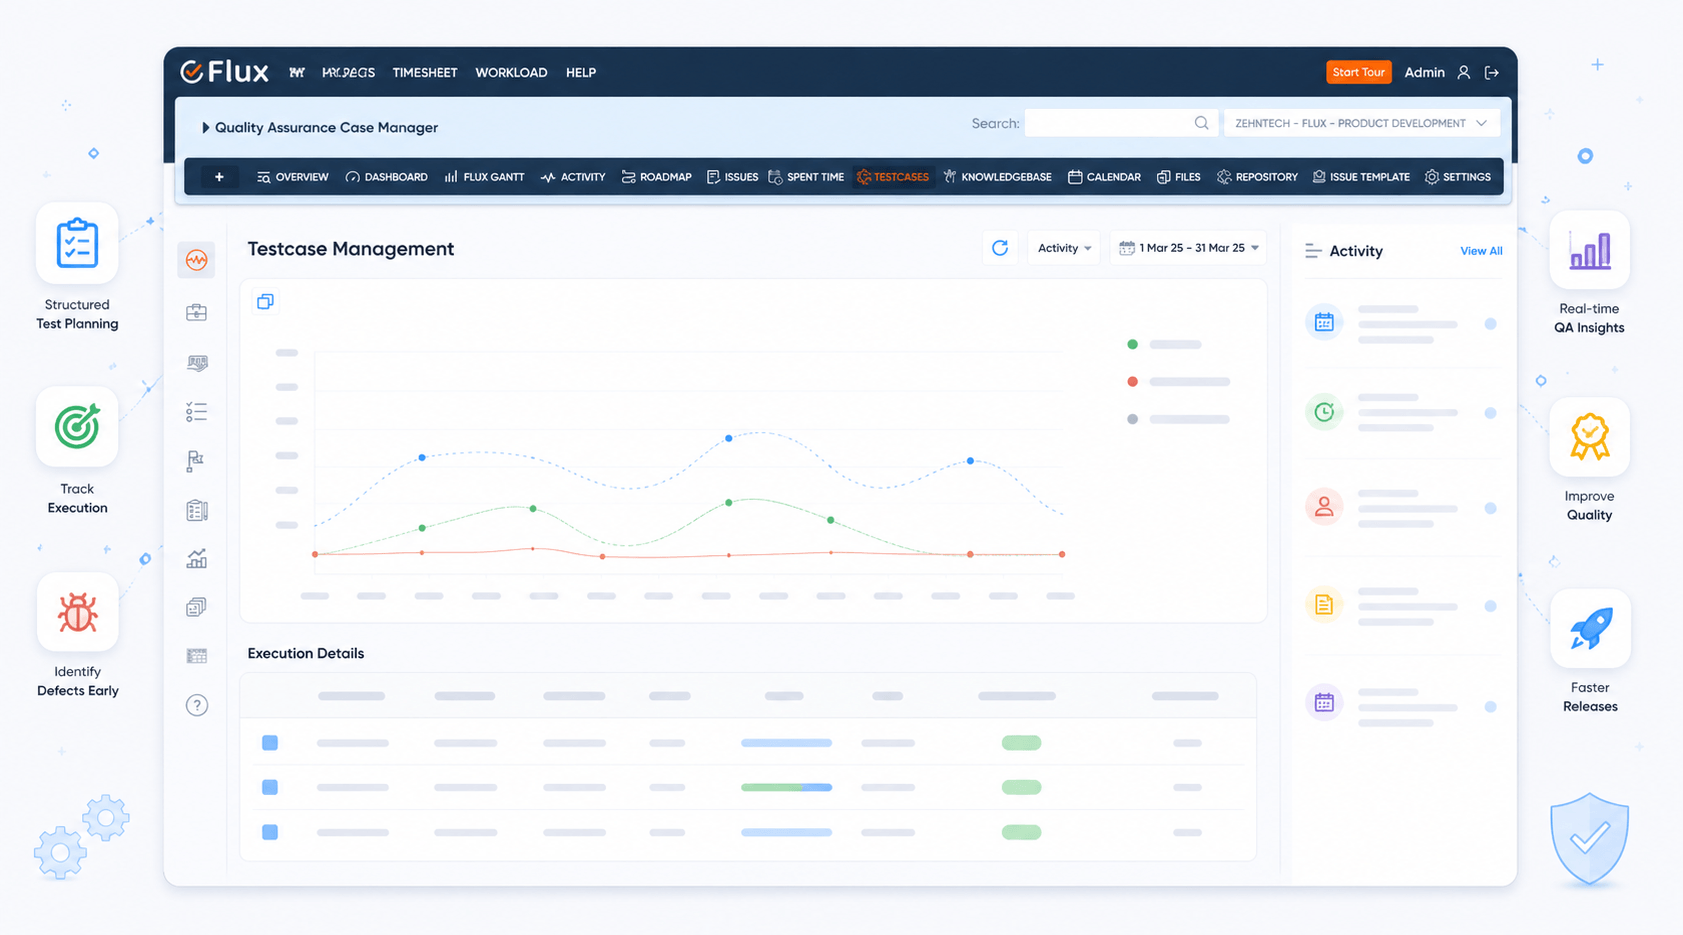Tick the checkbox in bottom Execution Details row
This screenshot has height=935, width=1683.
pos(270,832)
